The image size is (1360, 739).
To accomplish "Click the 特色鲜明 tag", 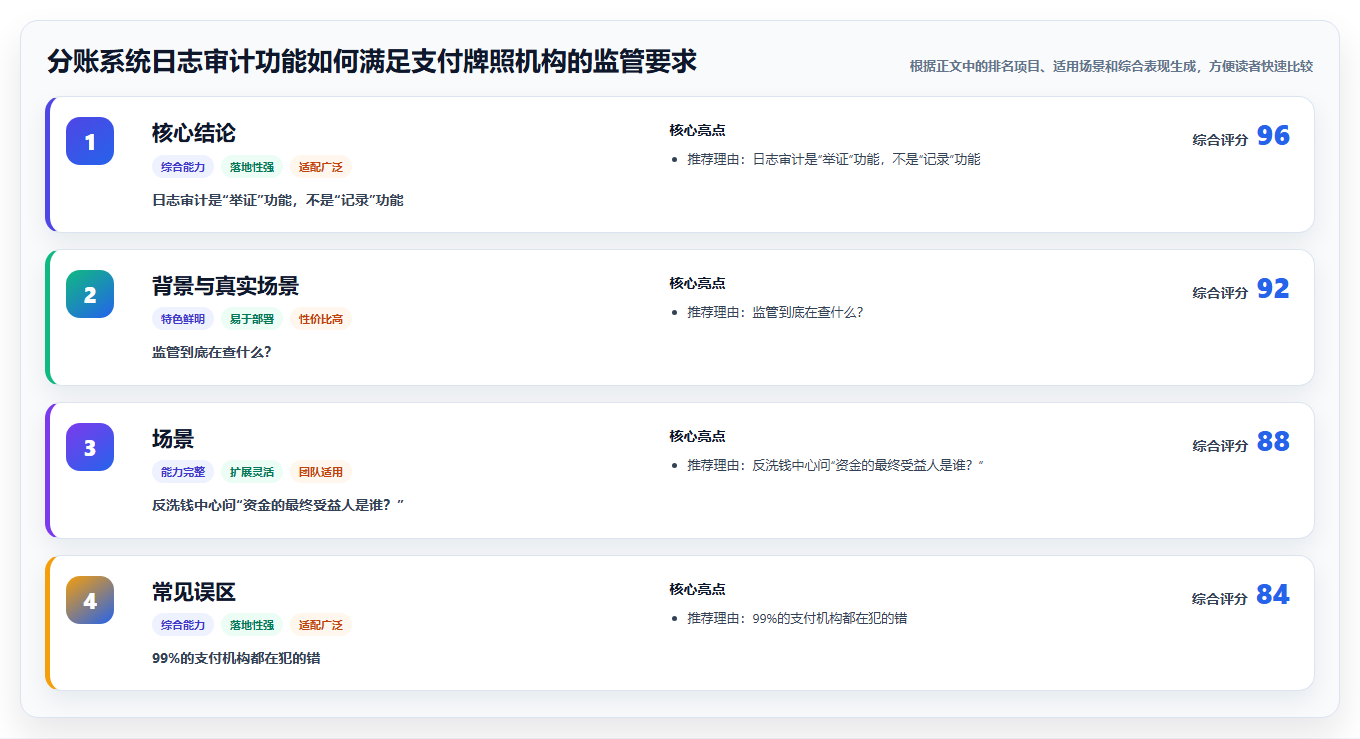I will (x=183, y=319).
